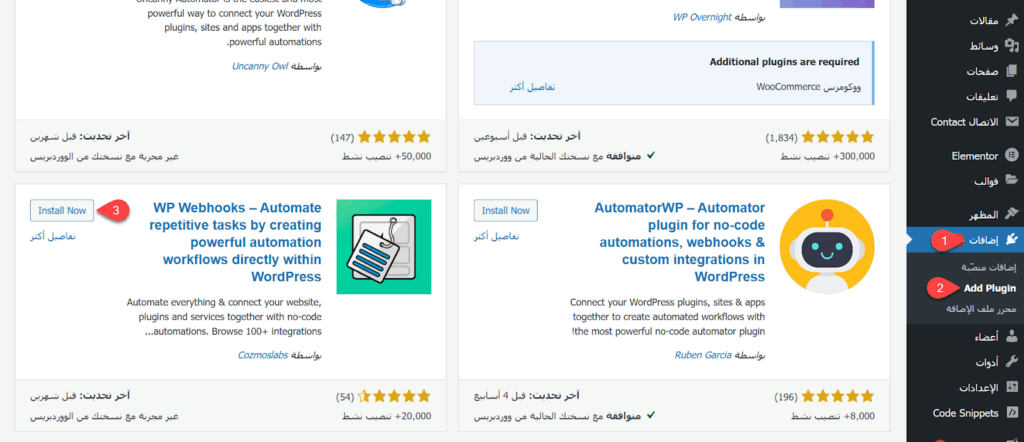Install the WP Webhooks plugin now
Viewport: 1024px width, 442px height.
63,210
